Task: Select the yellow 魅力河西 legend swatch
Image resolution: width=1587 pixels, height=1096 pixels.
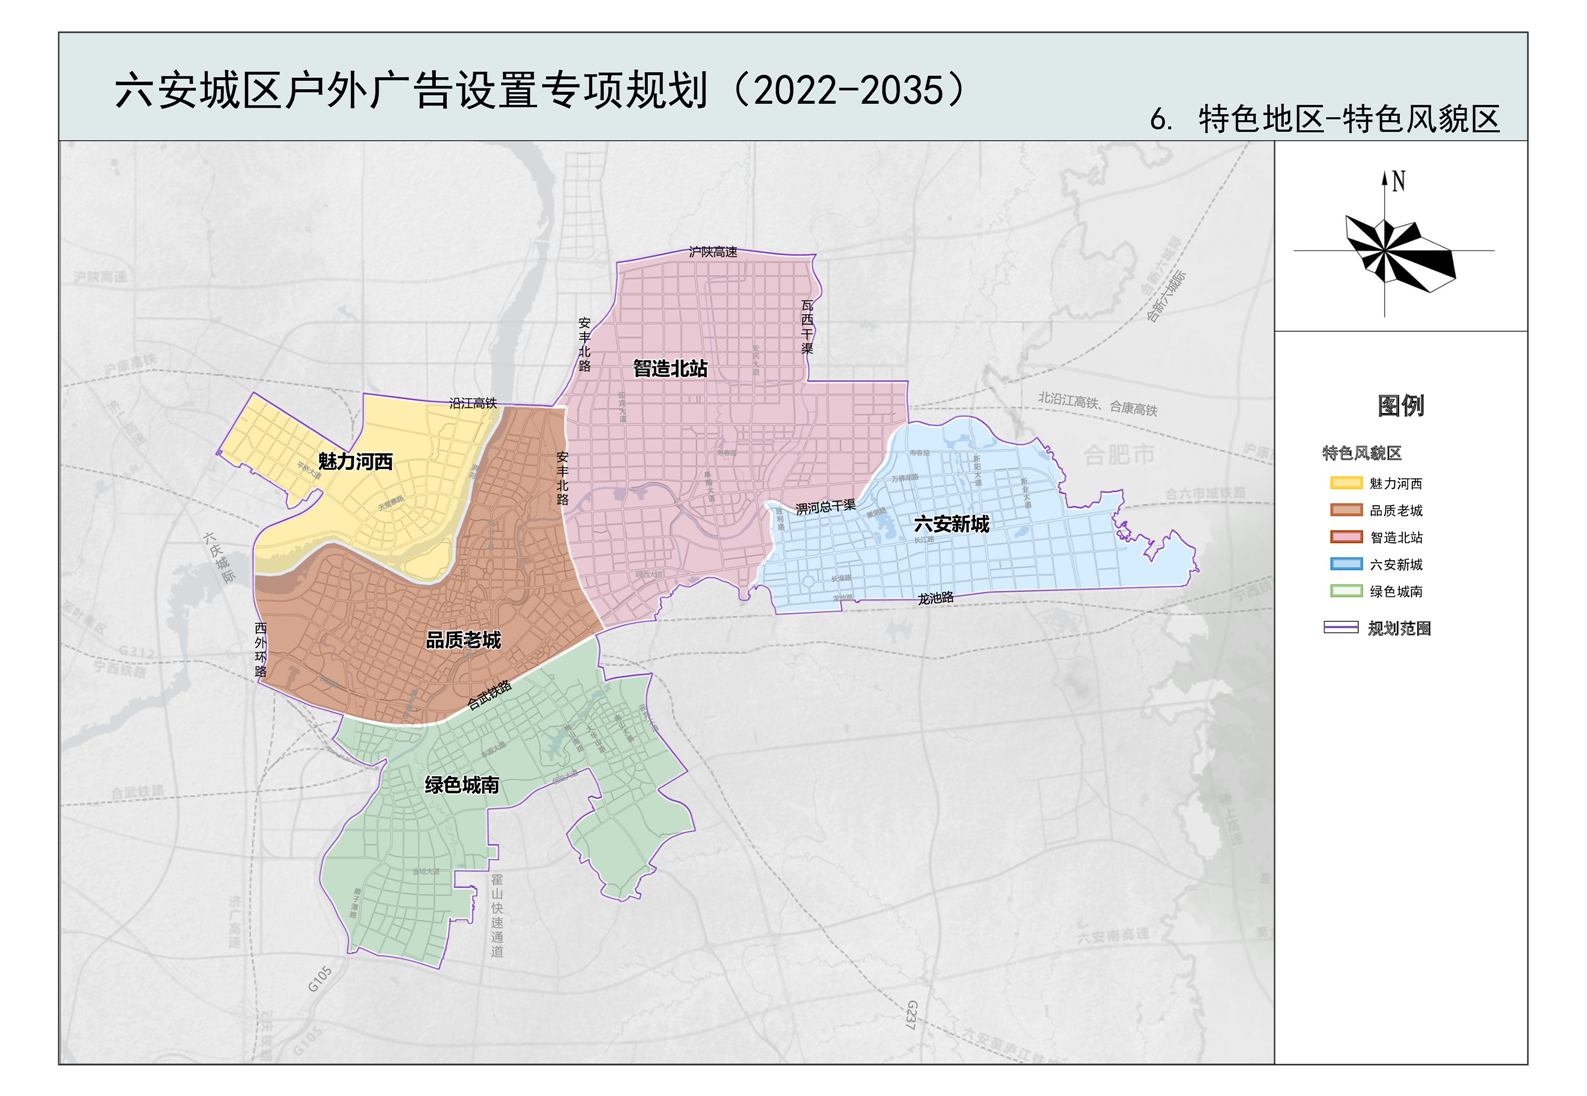Action: coord(1345,483)
